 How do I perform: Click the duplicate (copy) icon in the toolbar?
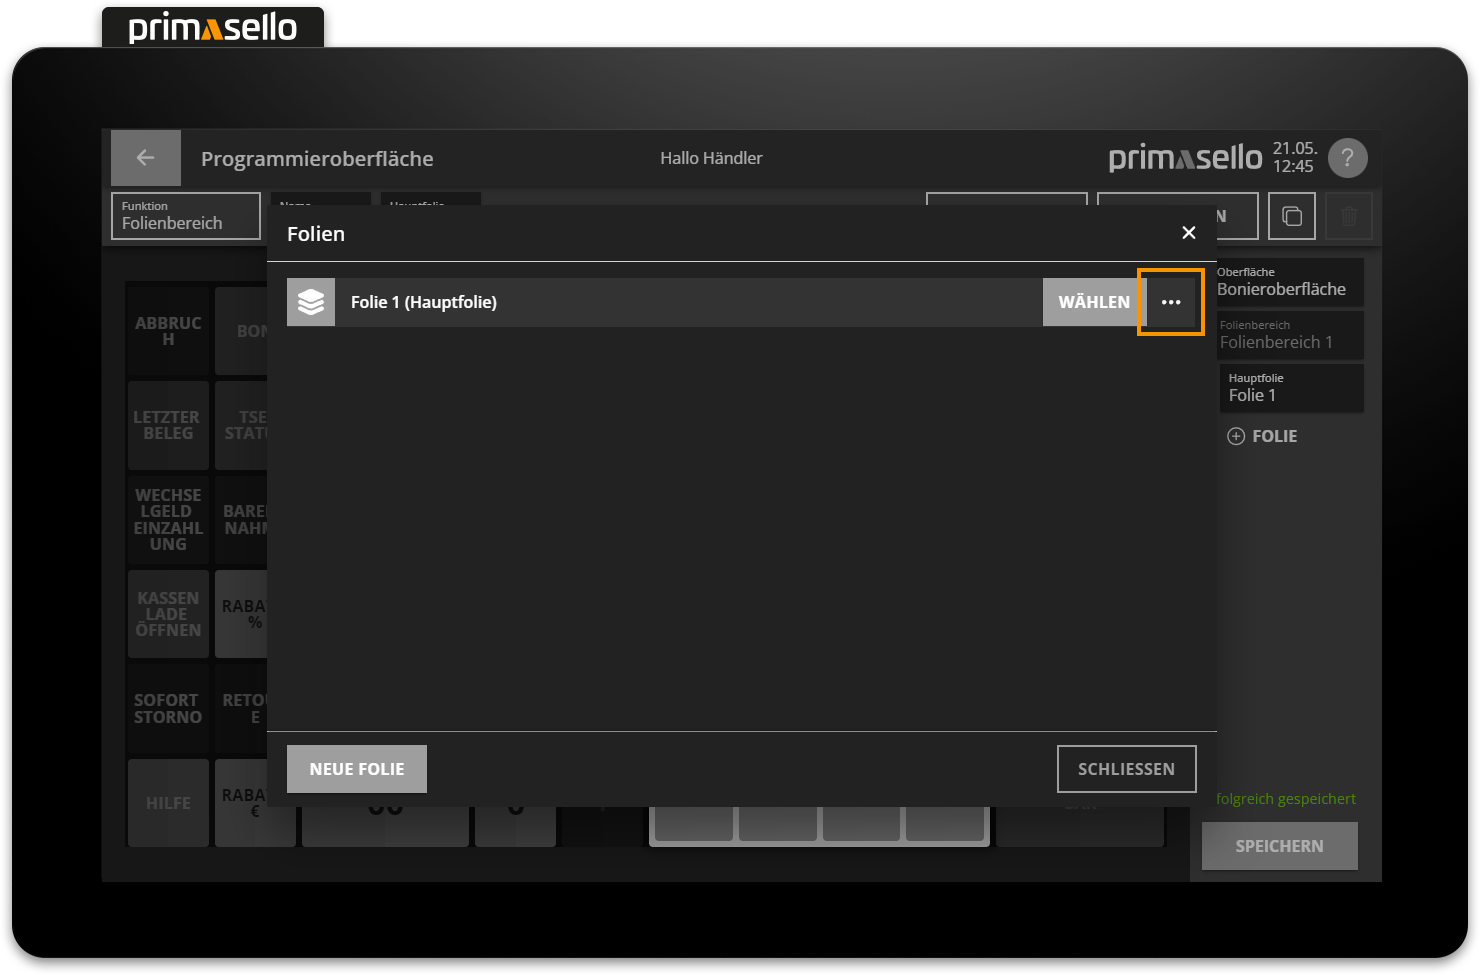click(1291, 215)
